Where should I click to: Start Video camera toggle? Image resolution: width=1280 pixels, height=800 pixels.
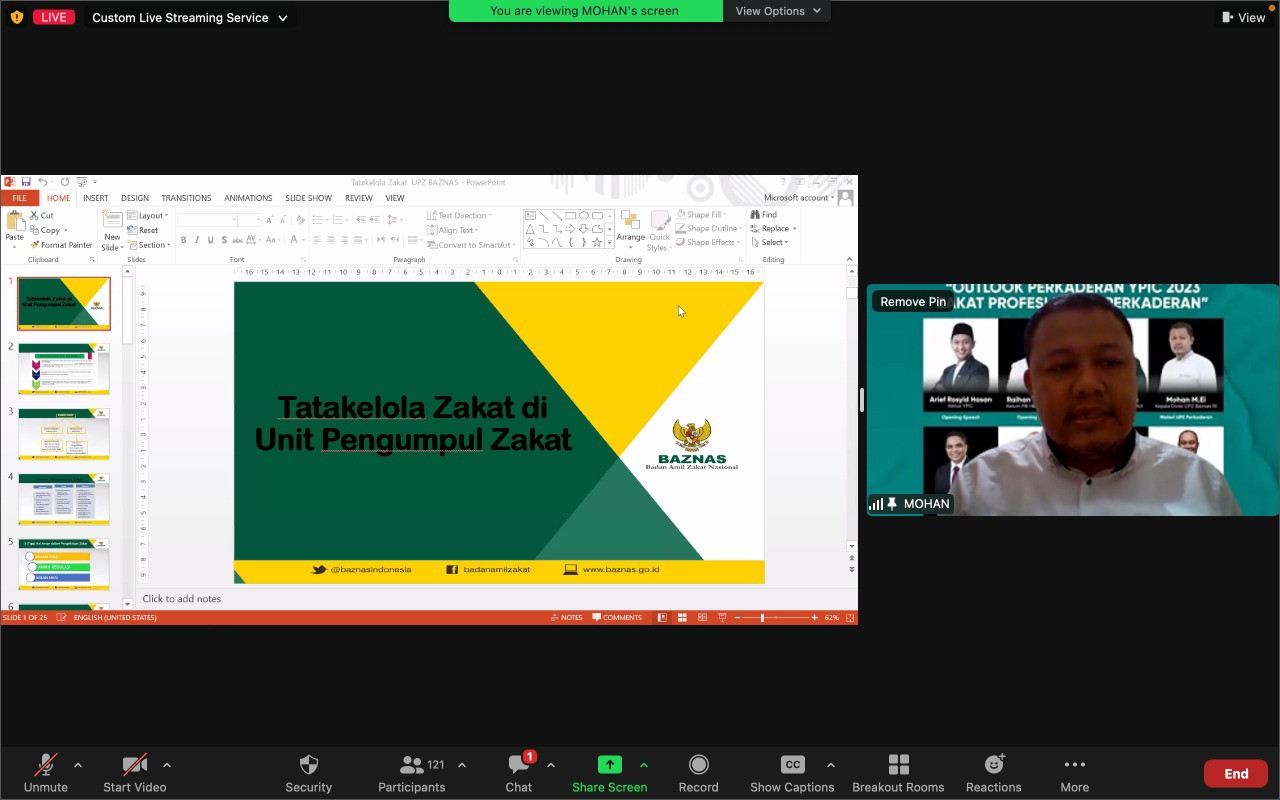click(134, 765)
